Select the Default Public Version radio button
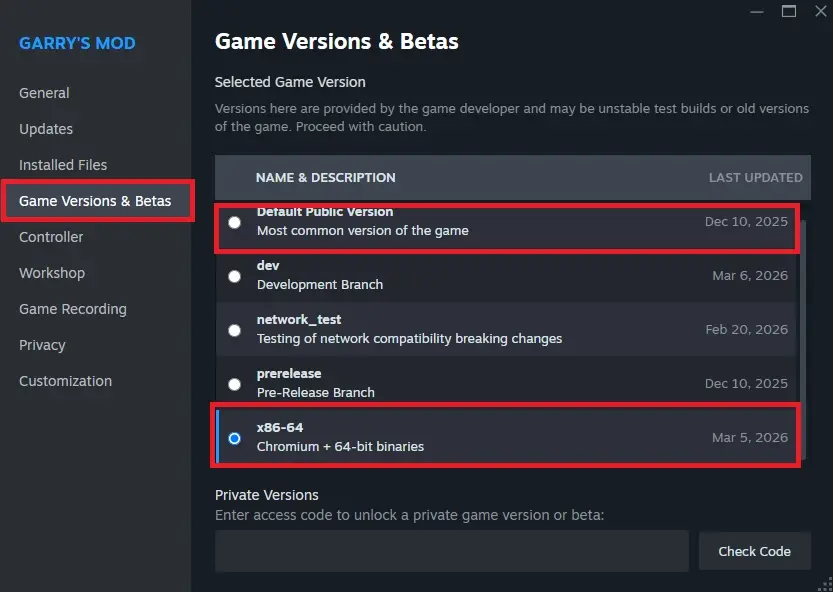This screenshot has width=833, height=592. 234,222
